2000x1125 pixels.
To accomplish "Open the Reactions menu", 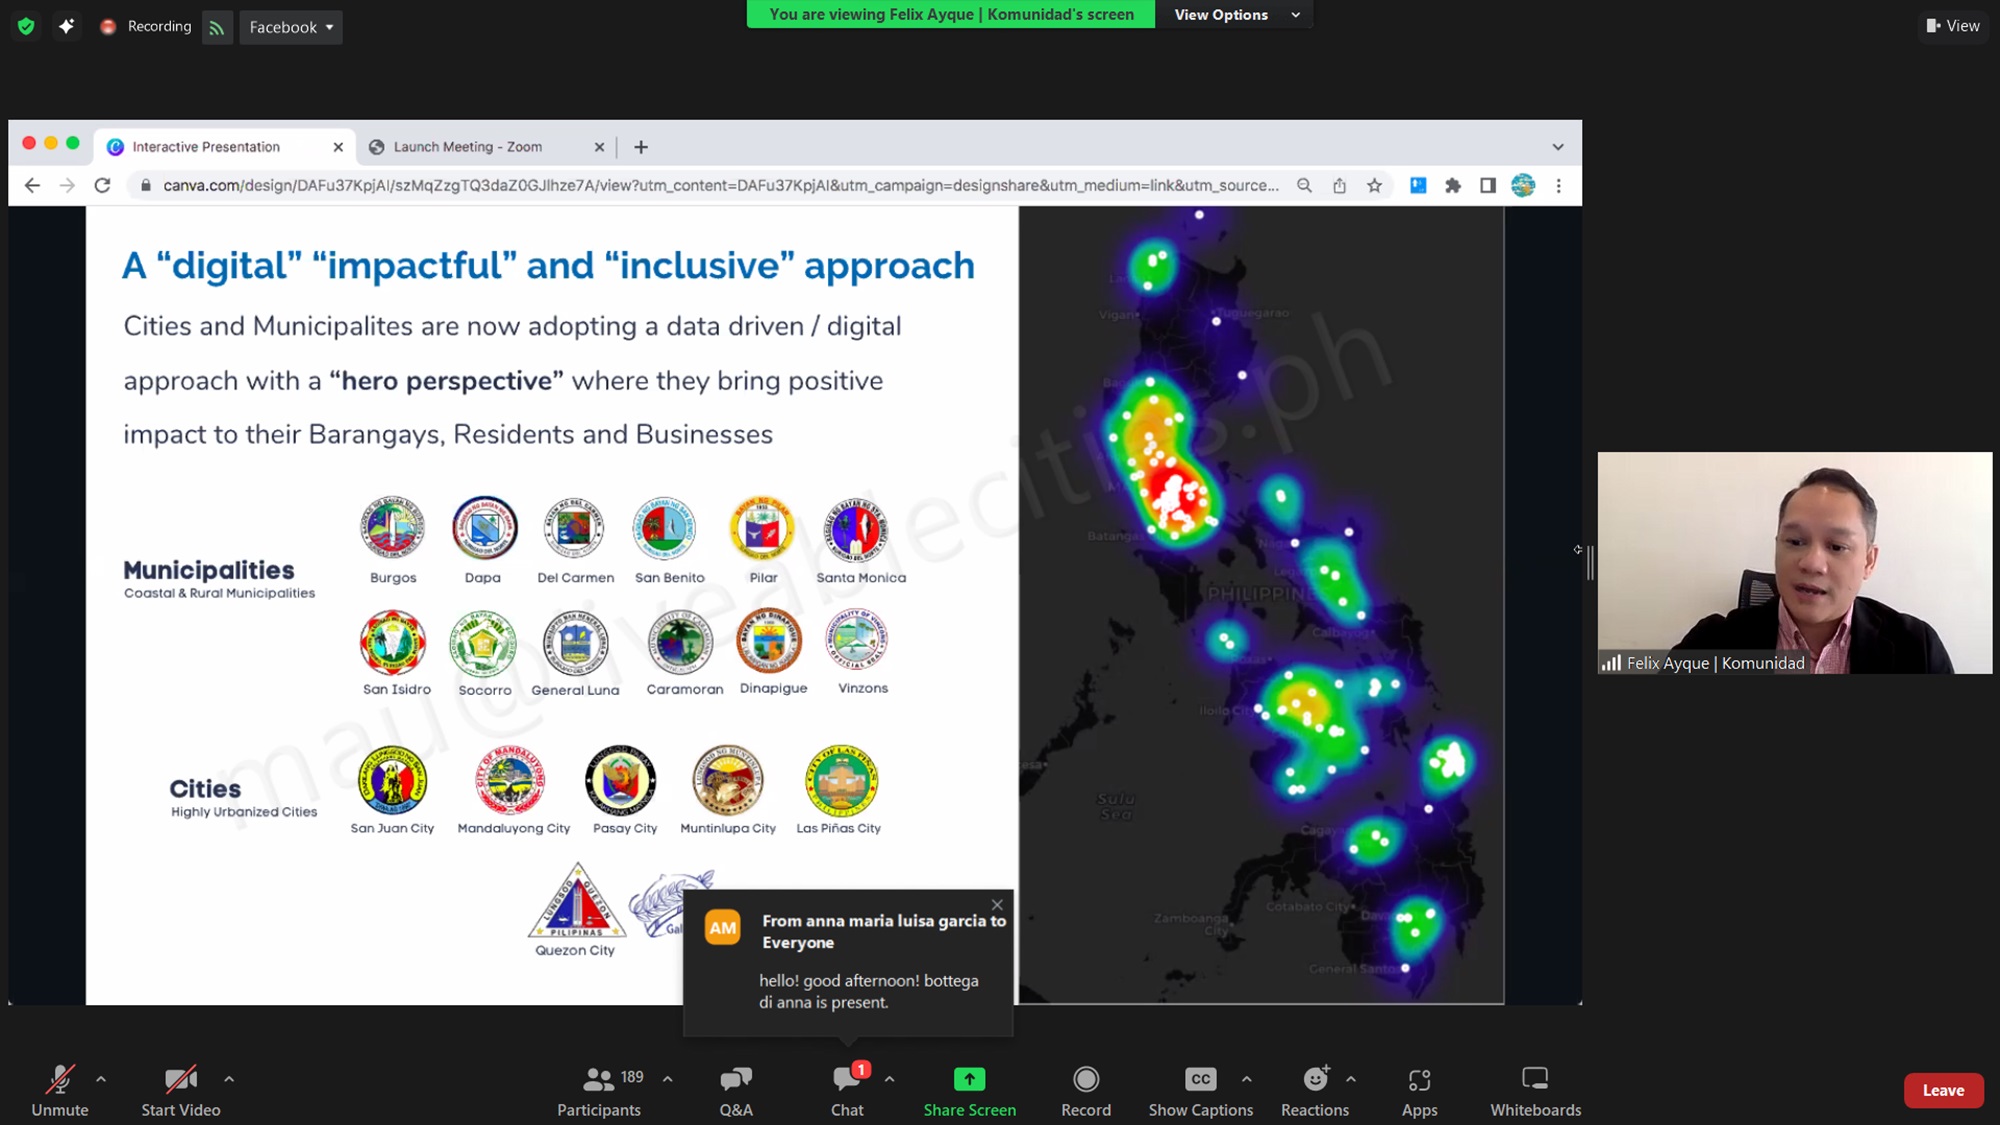I will tap(1315, 1091).
